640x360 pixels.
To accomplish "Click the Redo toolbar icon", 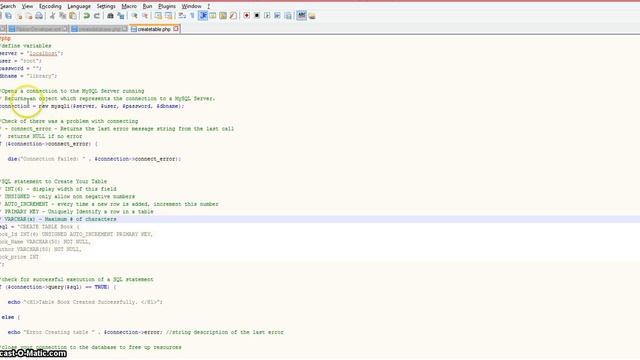I will click(97, 16).
